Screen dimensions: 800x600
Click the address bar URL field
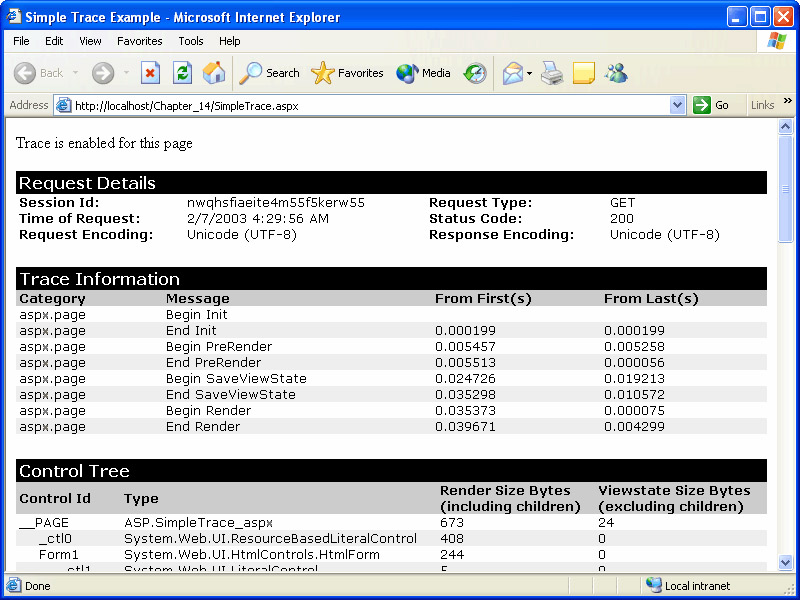click(370, 105)
